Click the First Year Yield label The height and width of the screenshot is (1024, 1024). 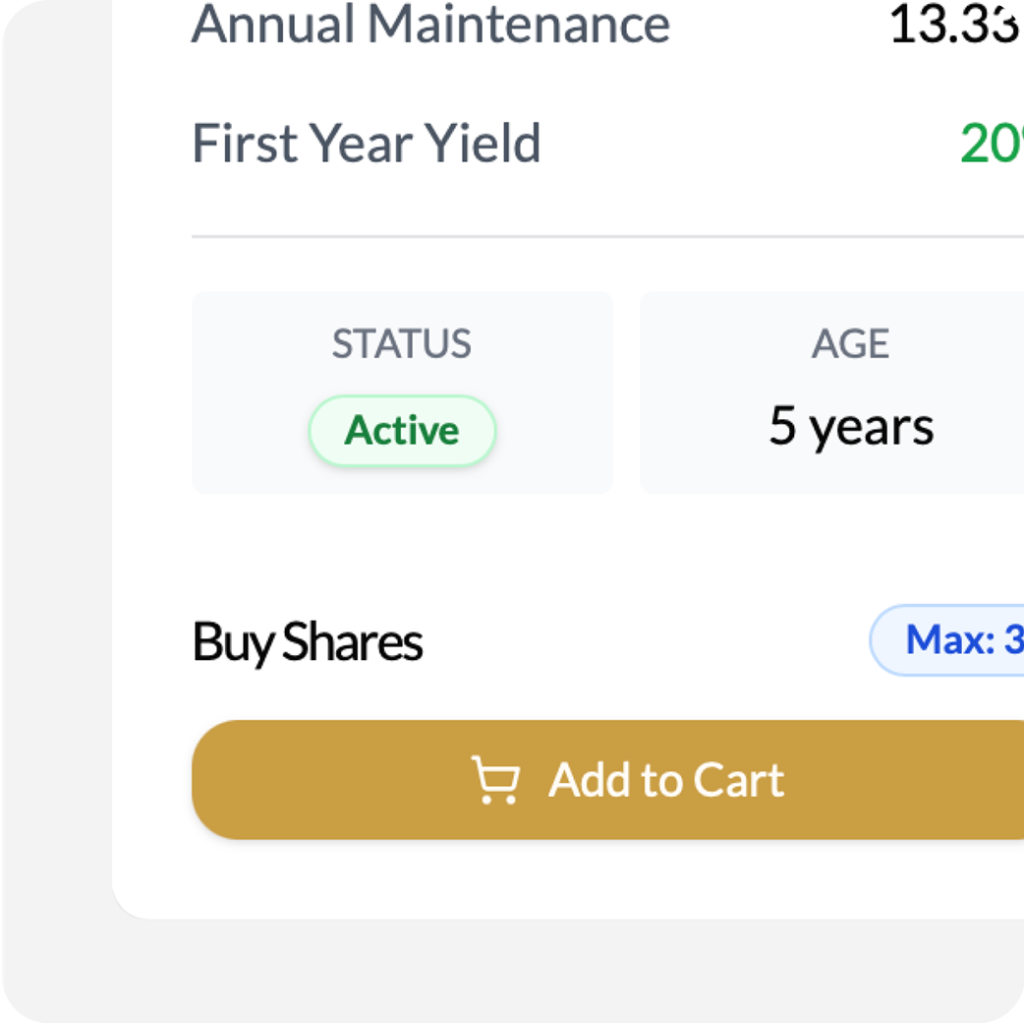[x=366, y=144]
